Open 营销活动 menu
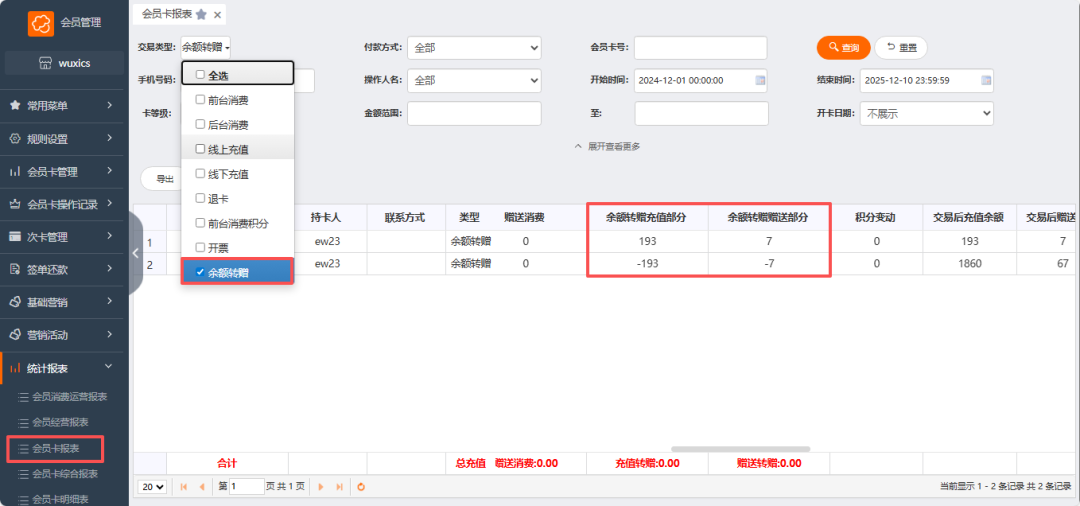The image size is (1080, 506). [64, 335]
